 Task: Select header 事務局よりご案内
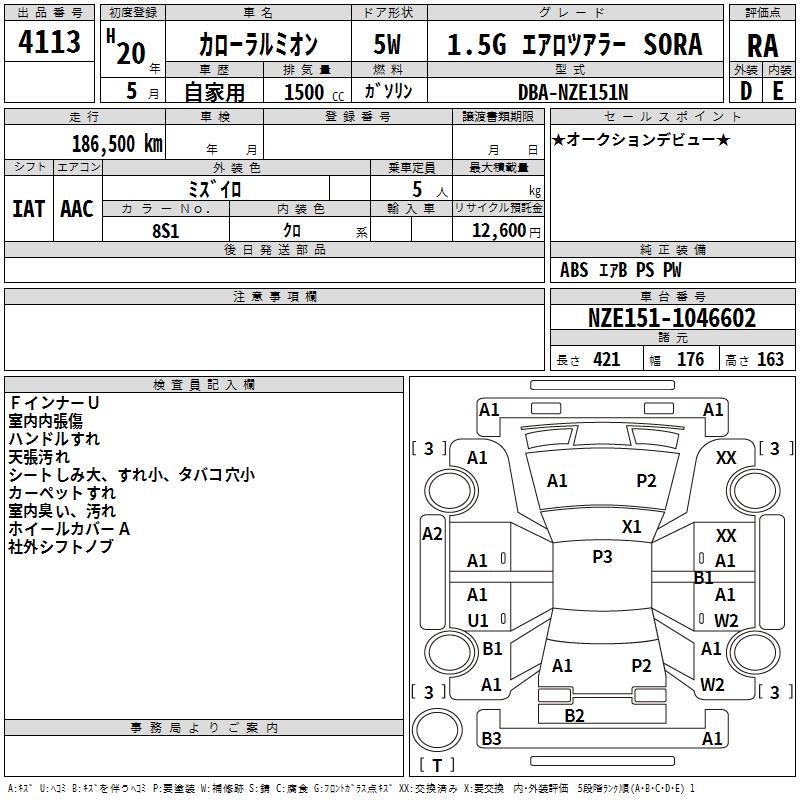[x=204, y=728]
